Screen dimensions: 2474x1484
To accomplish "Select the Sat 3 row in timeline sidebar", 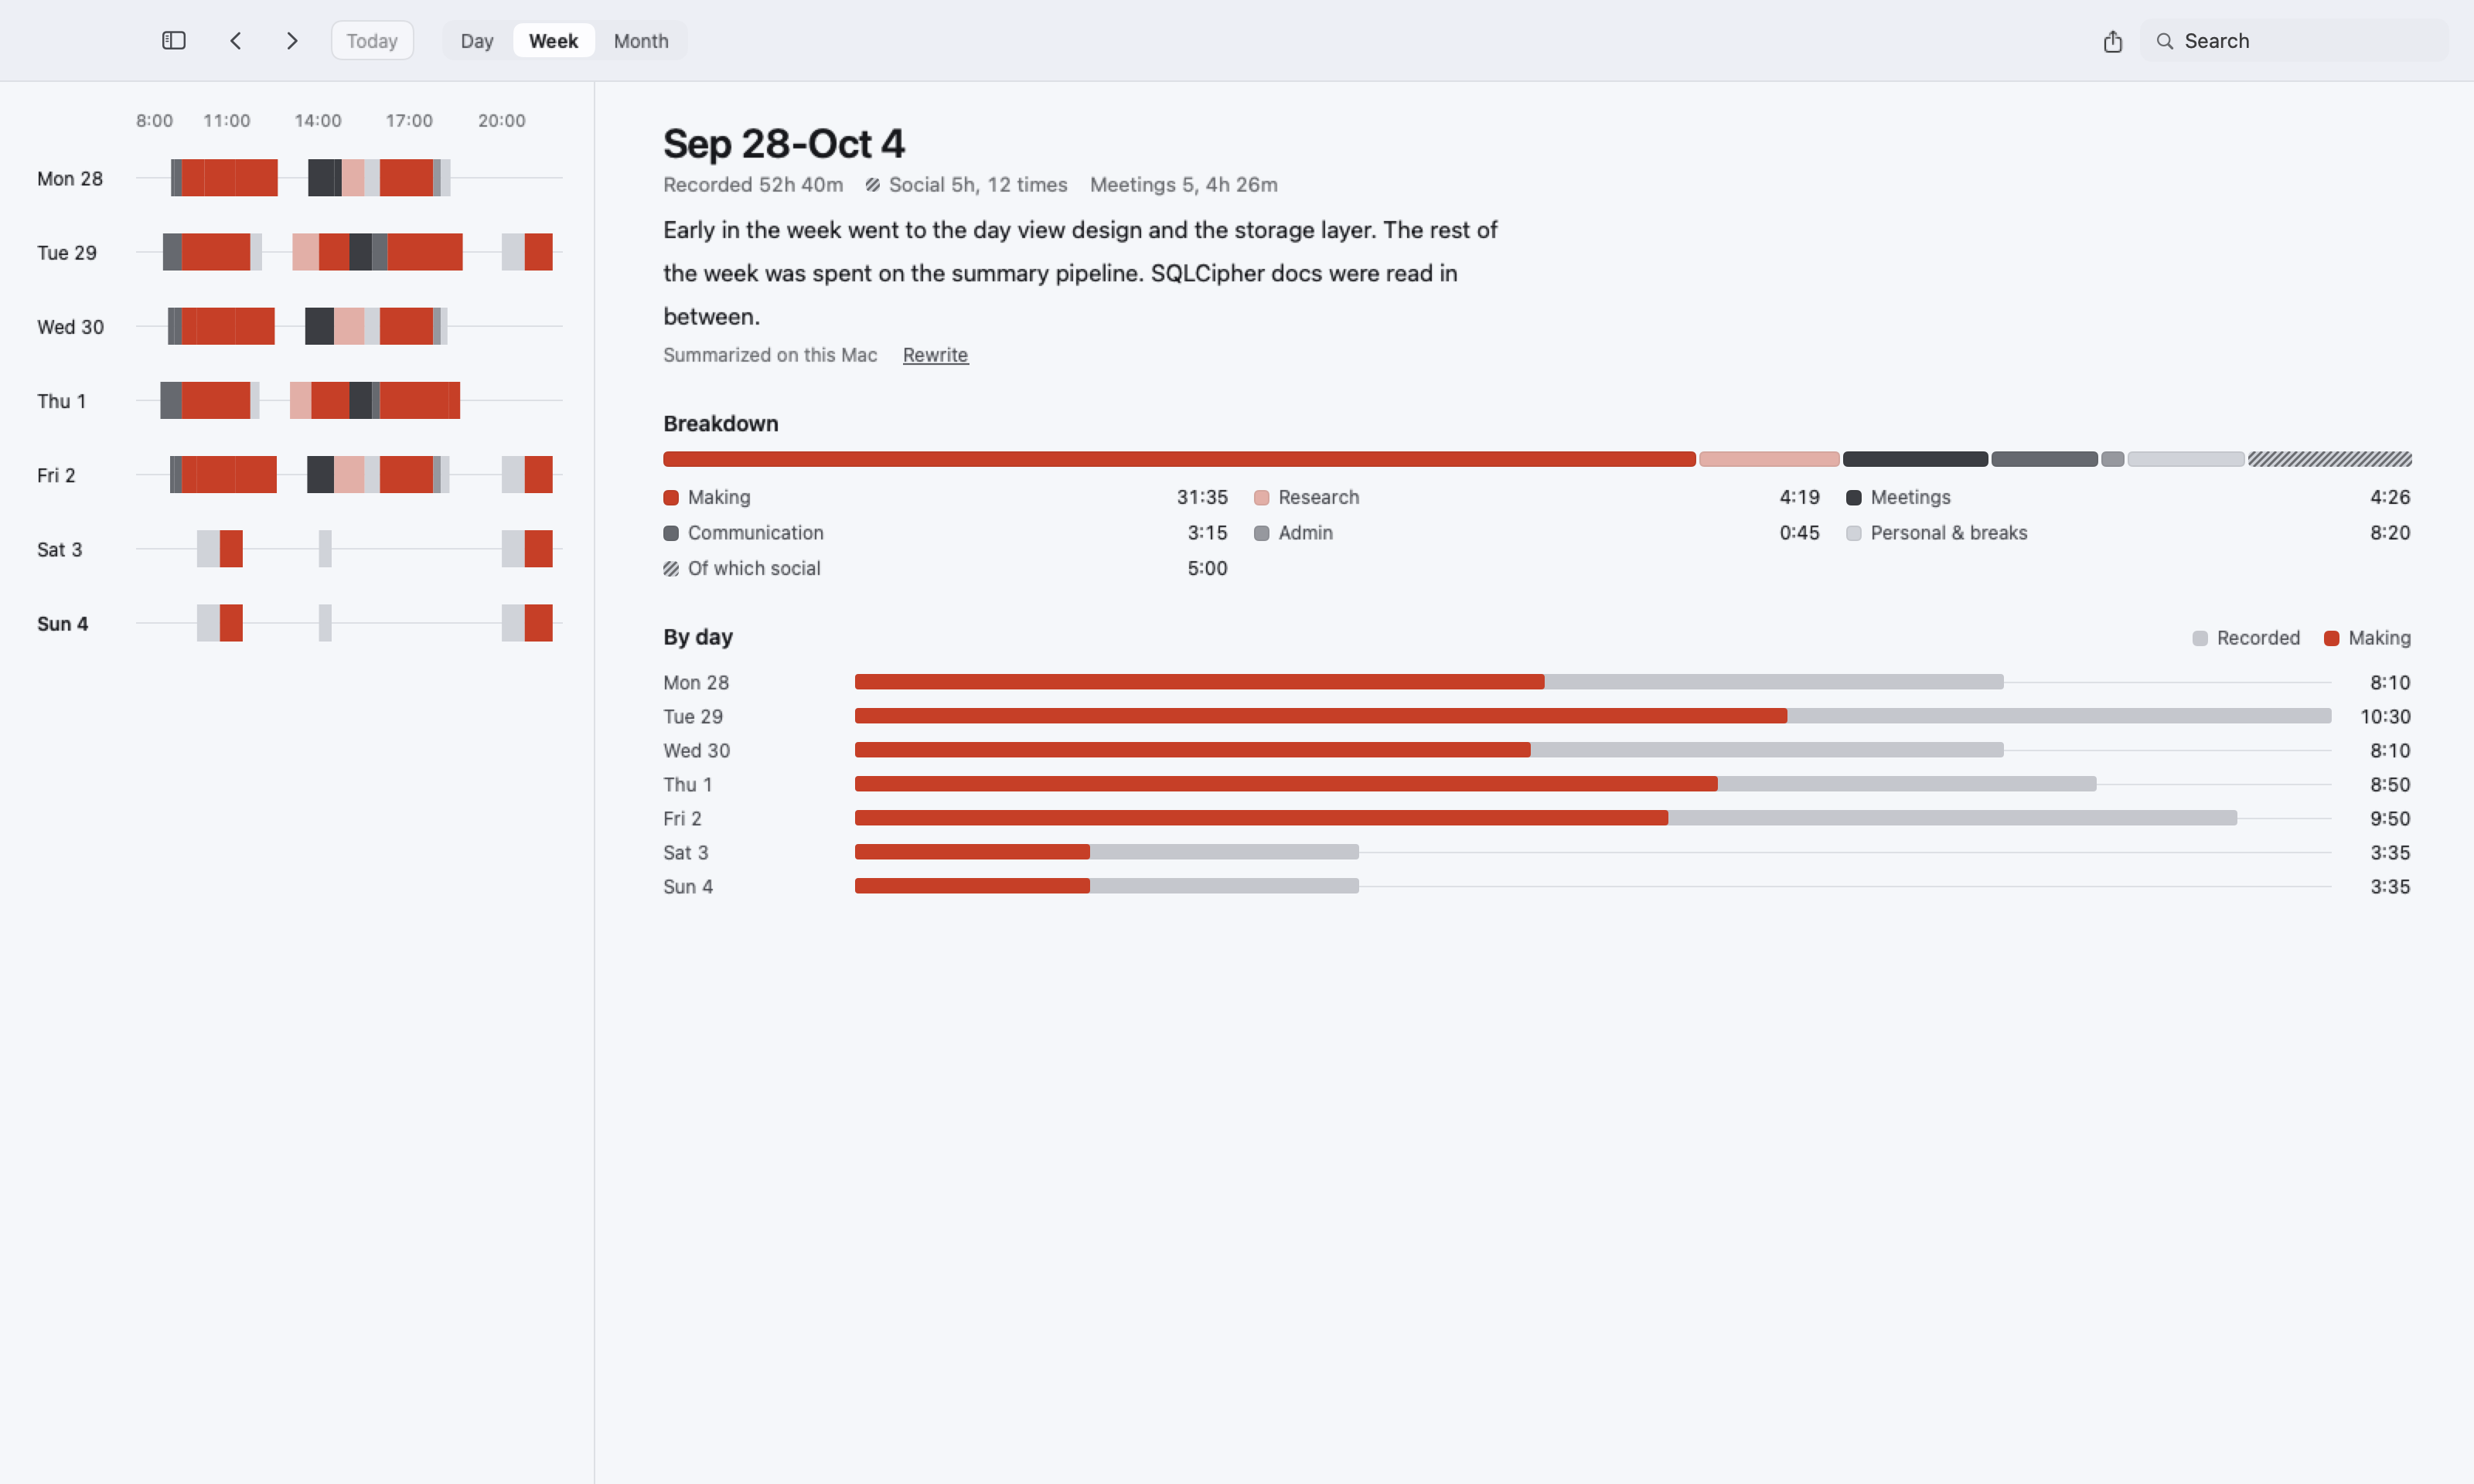I will coord(298,549).
